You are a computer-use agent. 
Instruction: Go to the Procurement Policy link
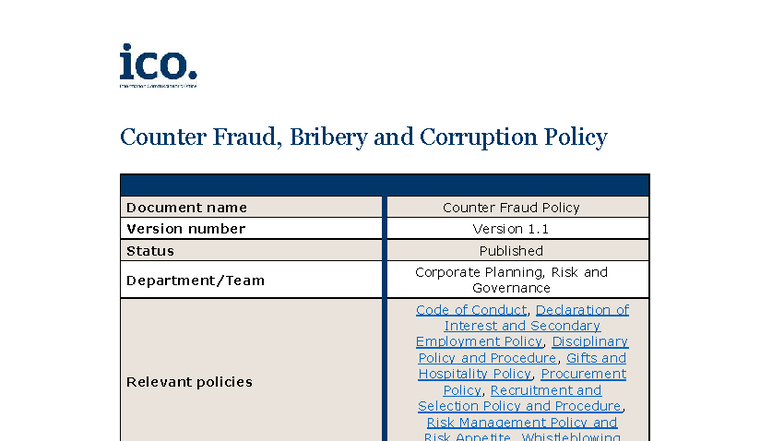tap(583, 374)
